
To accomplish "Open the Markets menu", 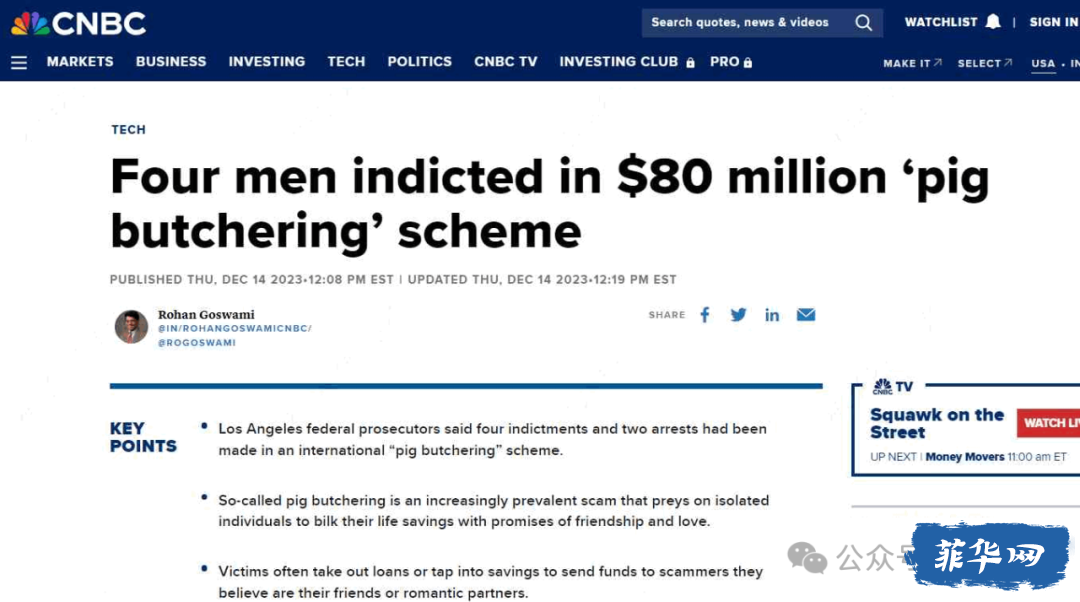I will point(80,62).
